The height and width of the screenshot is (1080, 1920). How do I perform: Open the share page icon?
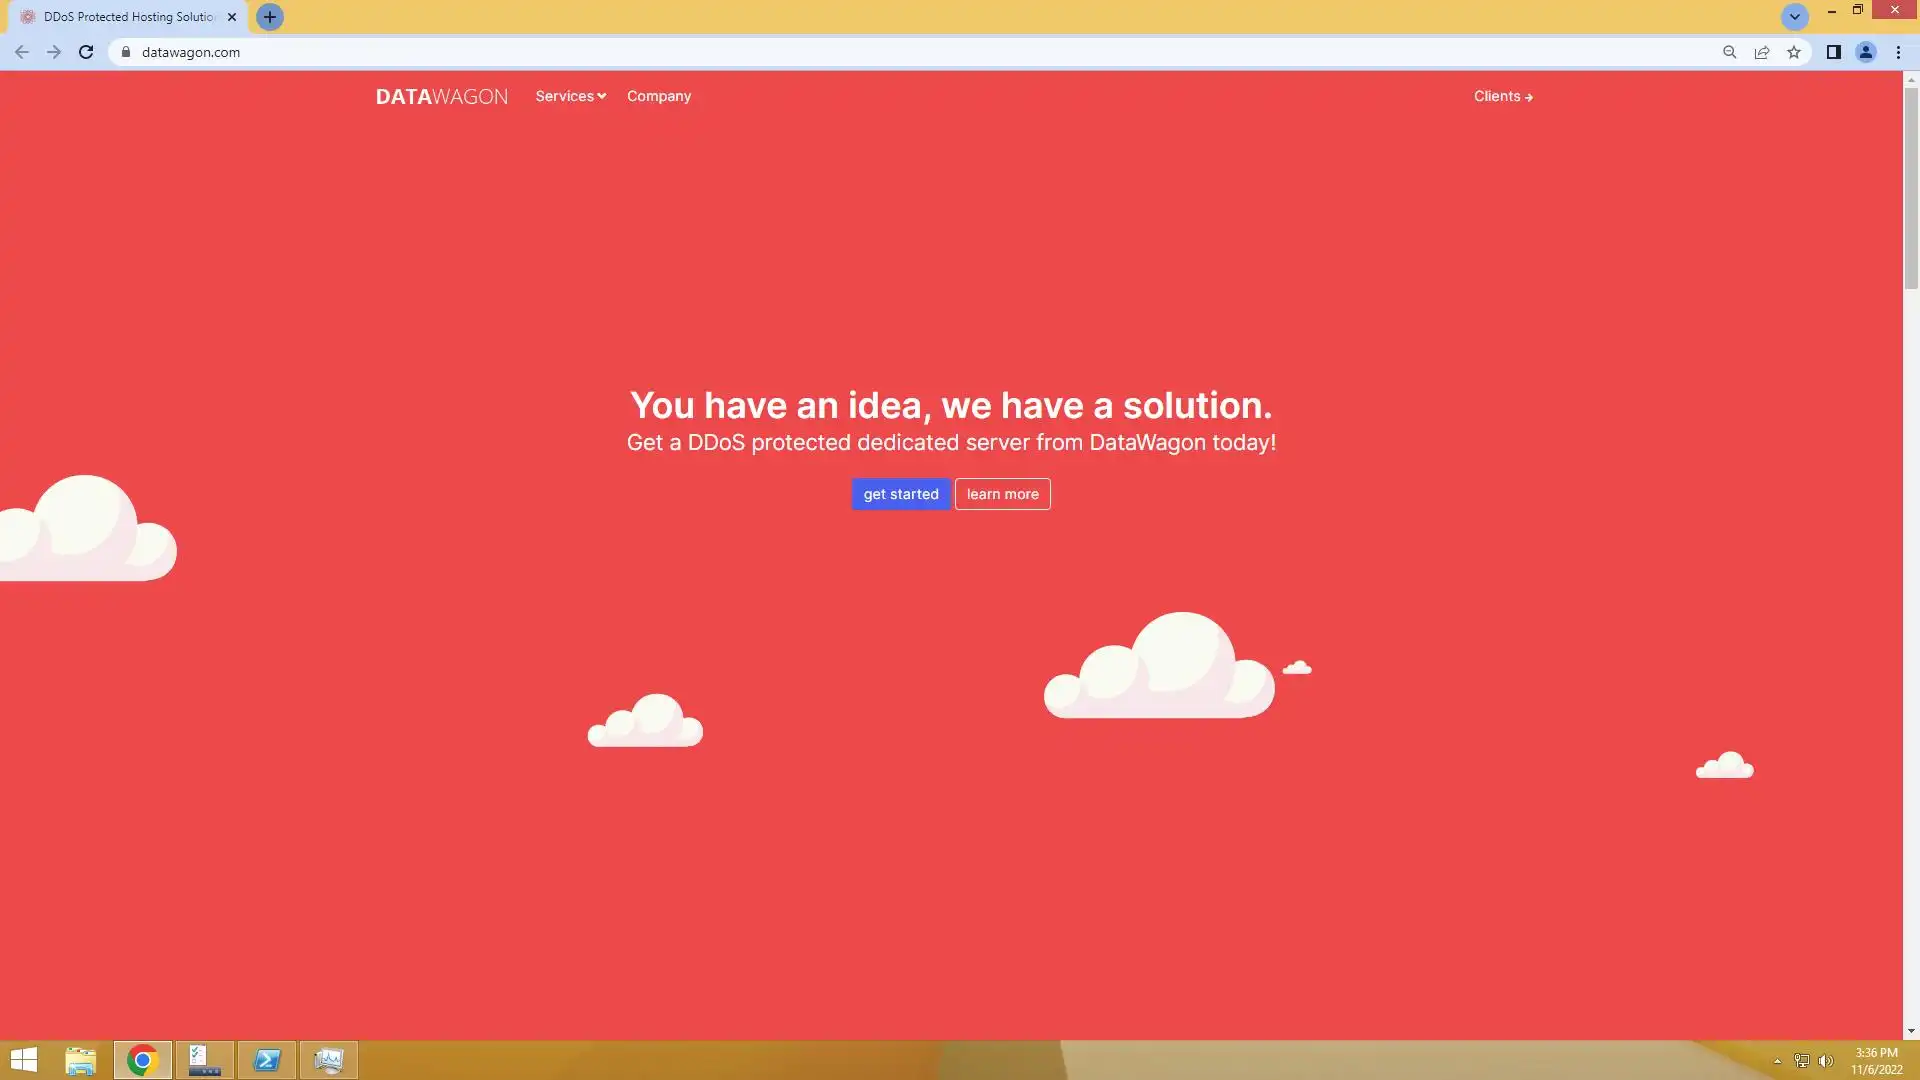(x=1762, y=52)
